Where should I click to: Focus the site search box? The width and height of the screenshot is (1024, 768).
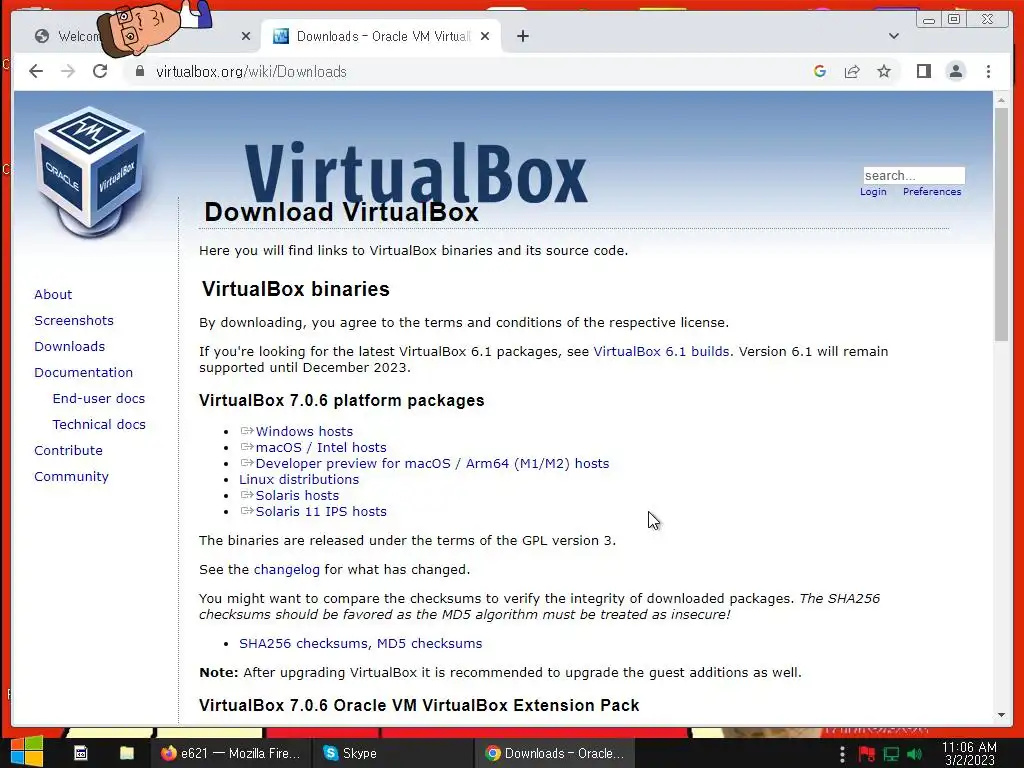coord(914,175)
